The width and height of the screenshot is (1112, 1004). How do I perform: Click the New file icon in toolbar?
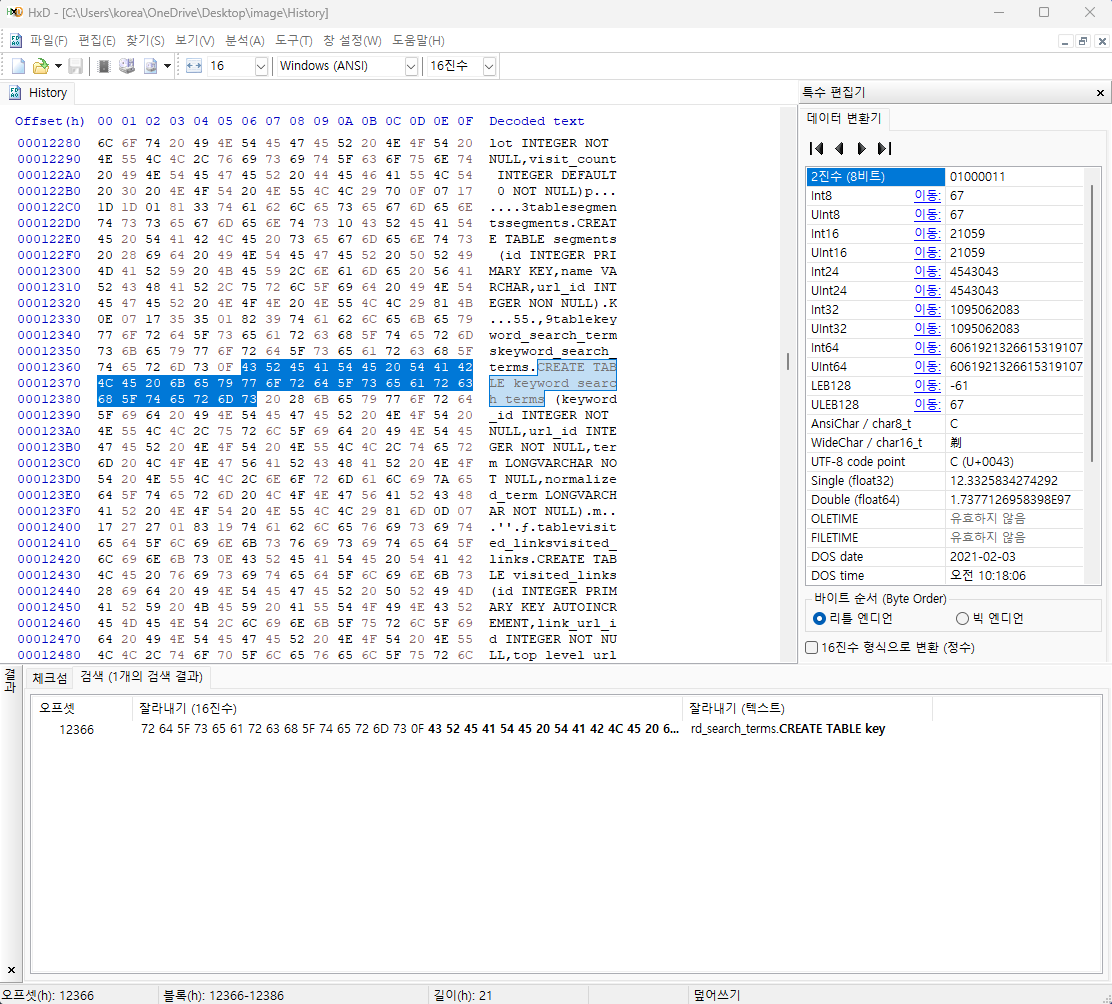coord(18,66)
